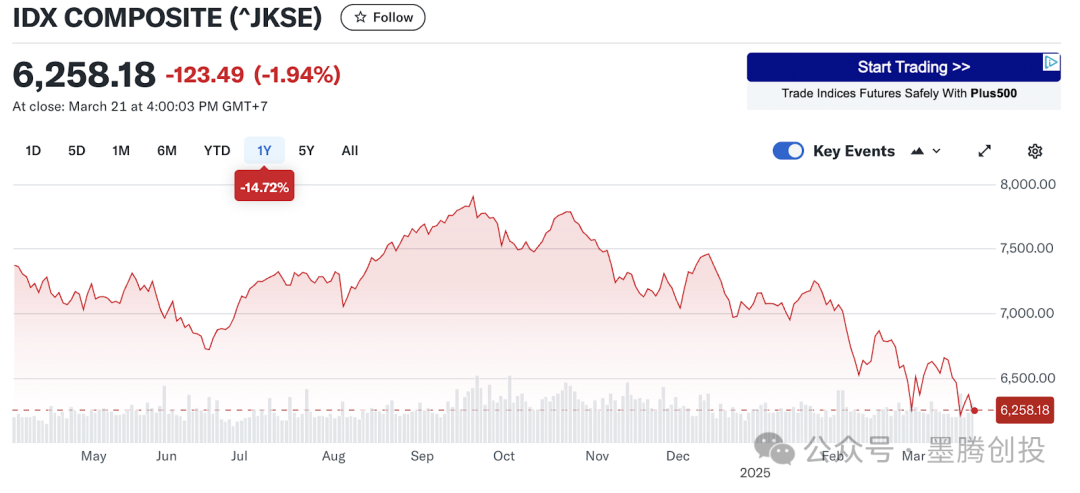Open the chart type dropdown
Screen dimensions: 1080x493
coord(926,151)
